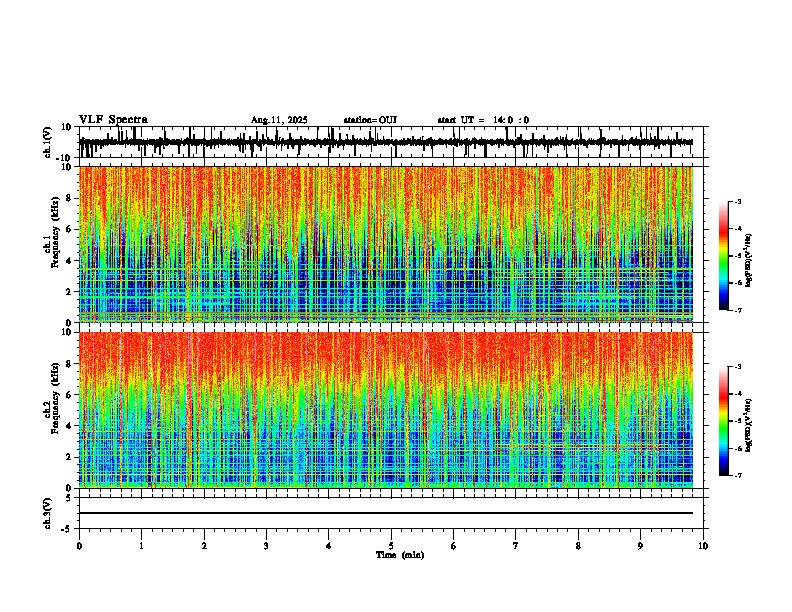Select the log(PSD) unit label beside ch.1 colorbar
792x612 pixels.
(x=749, y=261)
